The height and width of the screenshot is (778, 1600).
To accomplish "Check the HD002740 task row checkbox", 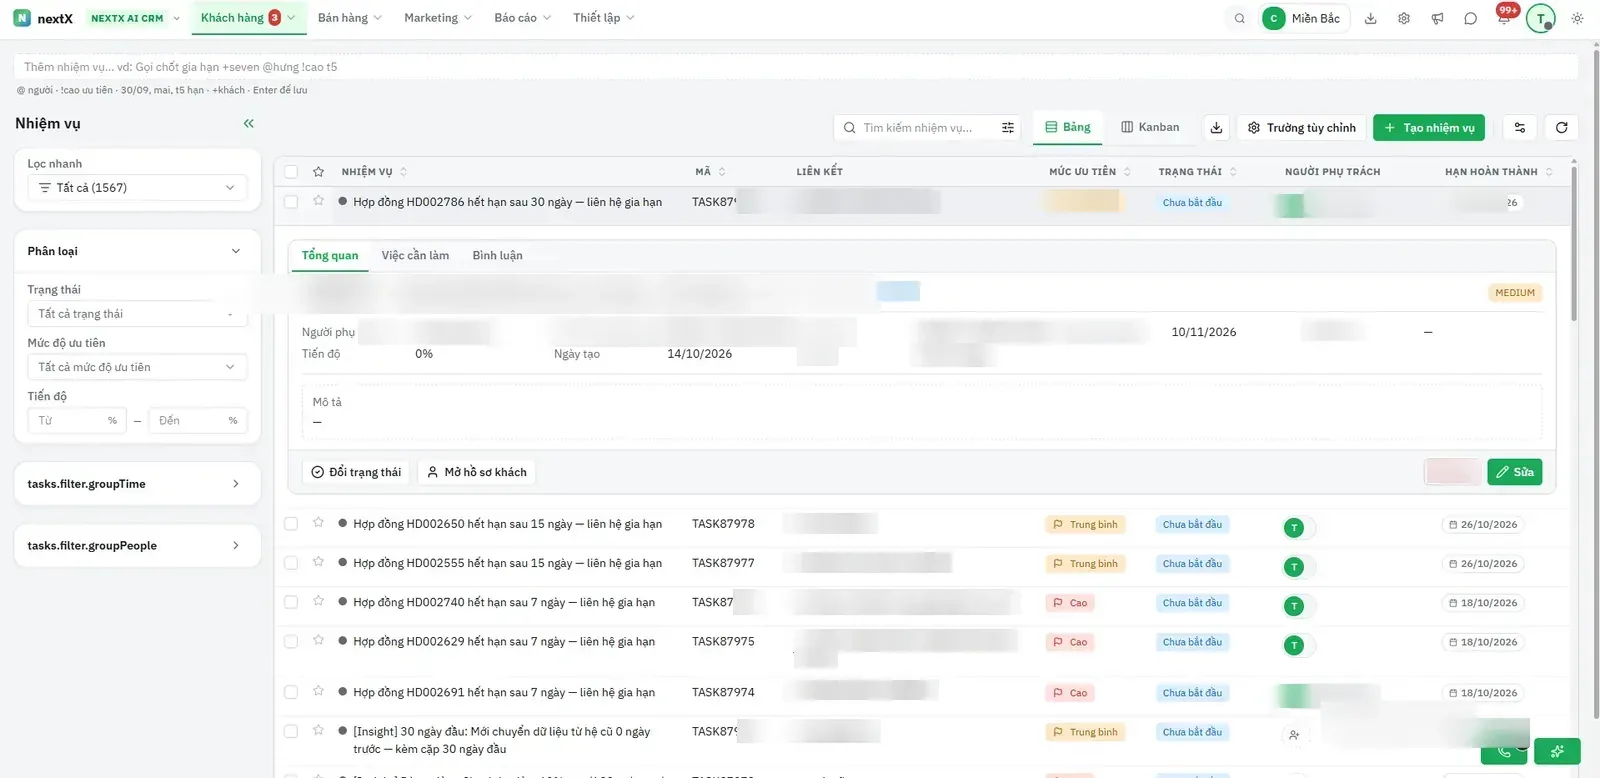I will [x=291, y=602].
